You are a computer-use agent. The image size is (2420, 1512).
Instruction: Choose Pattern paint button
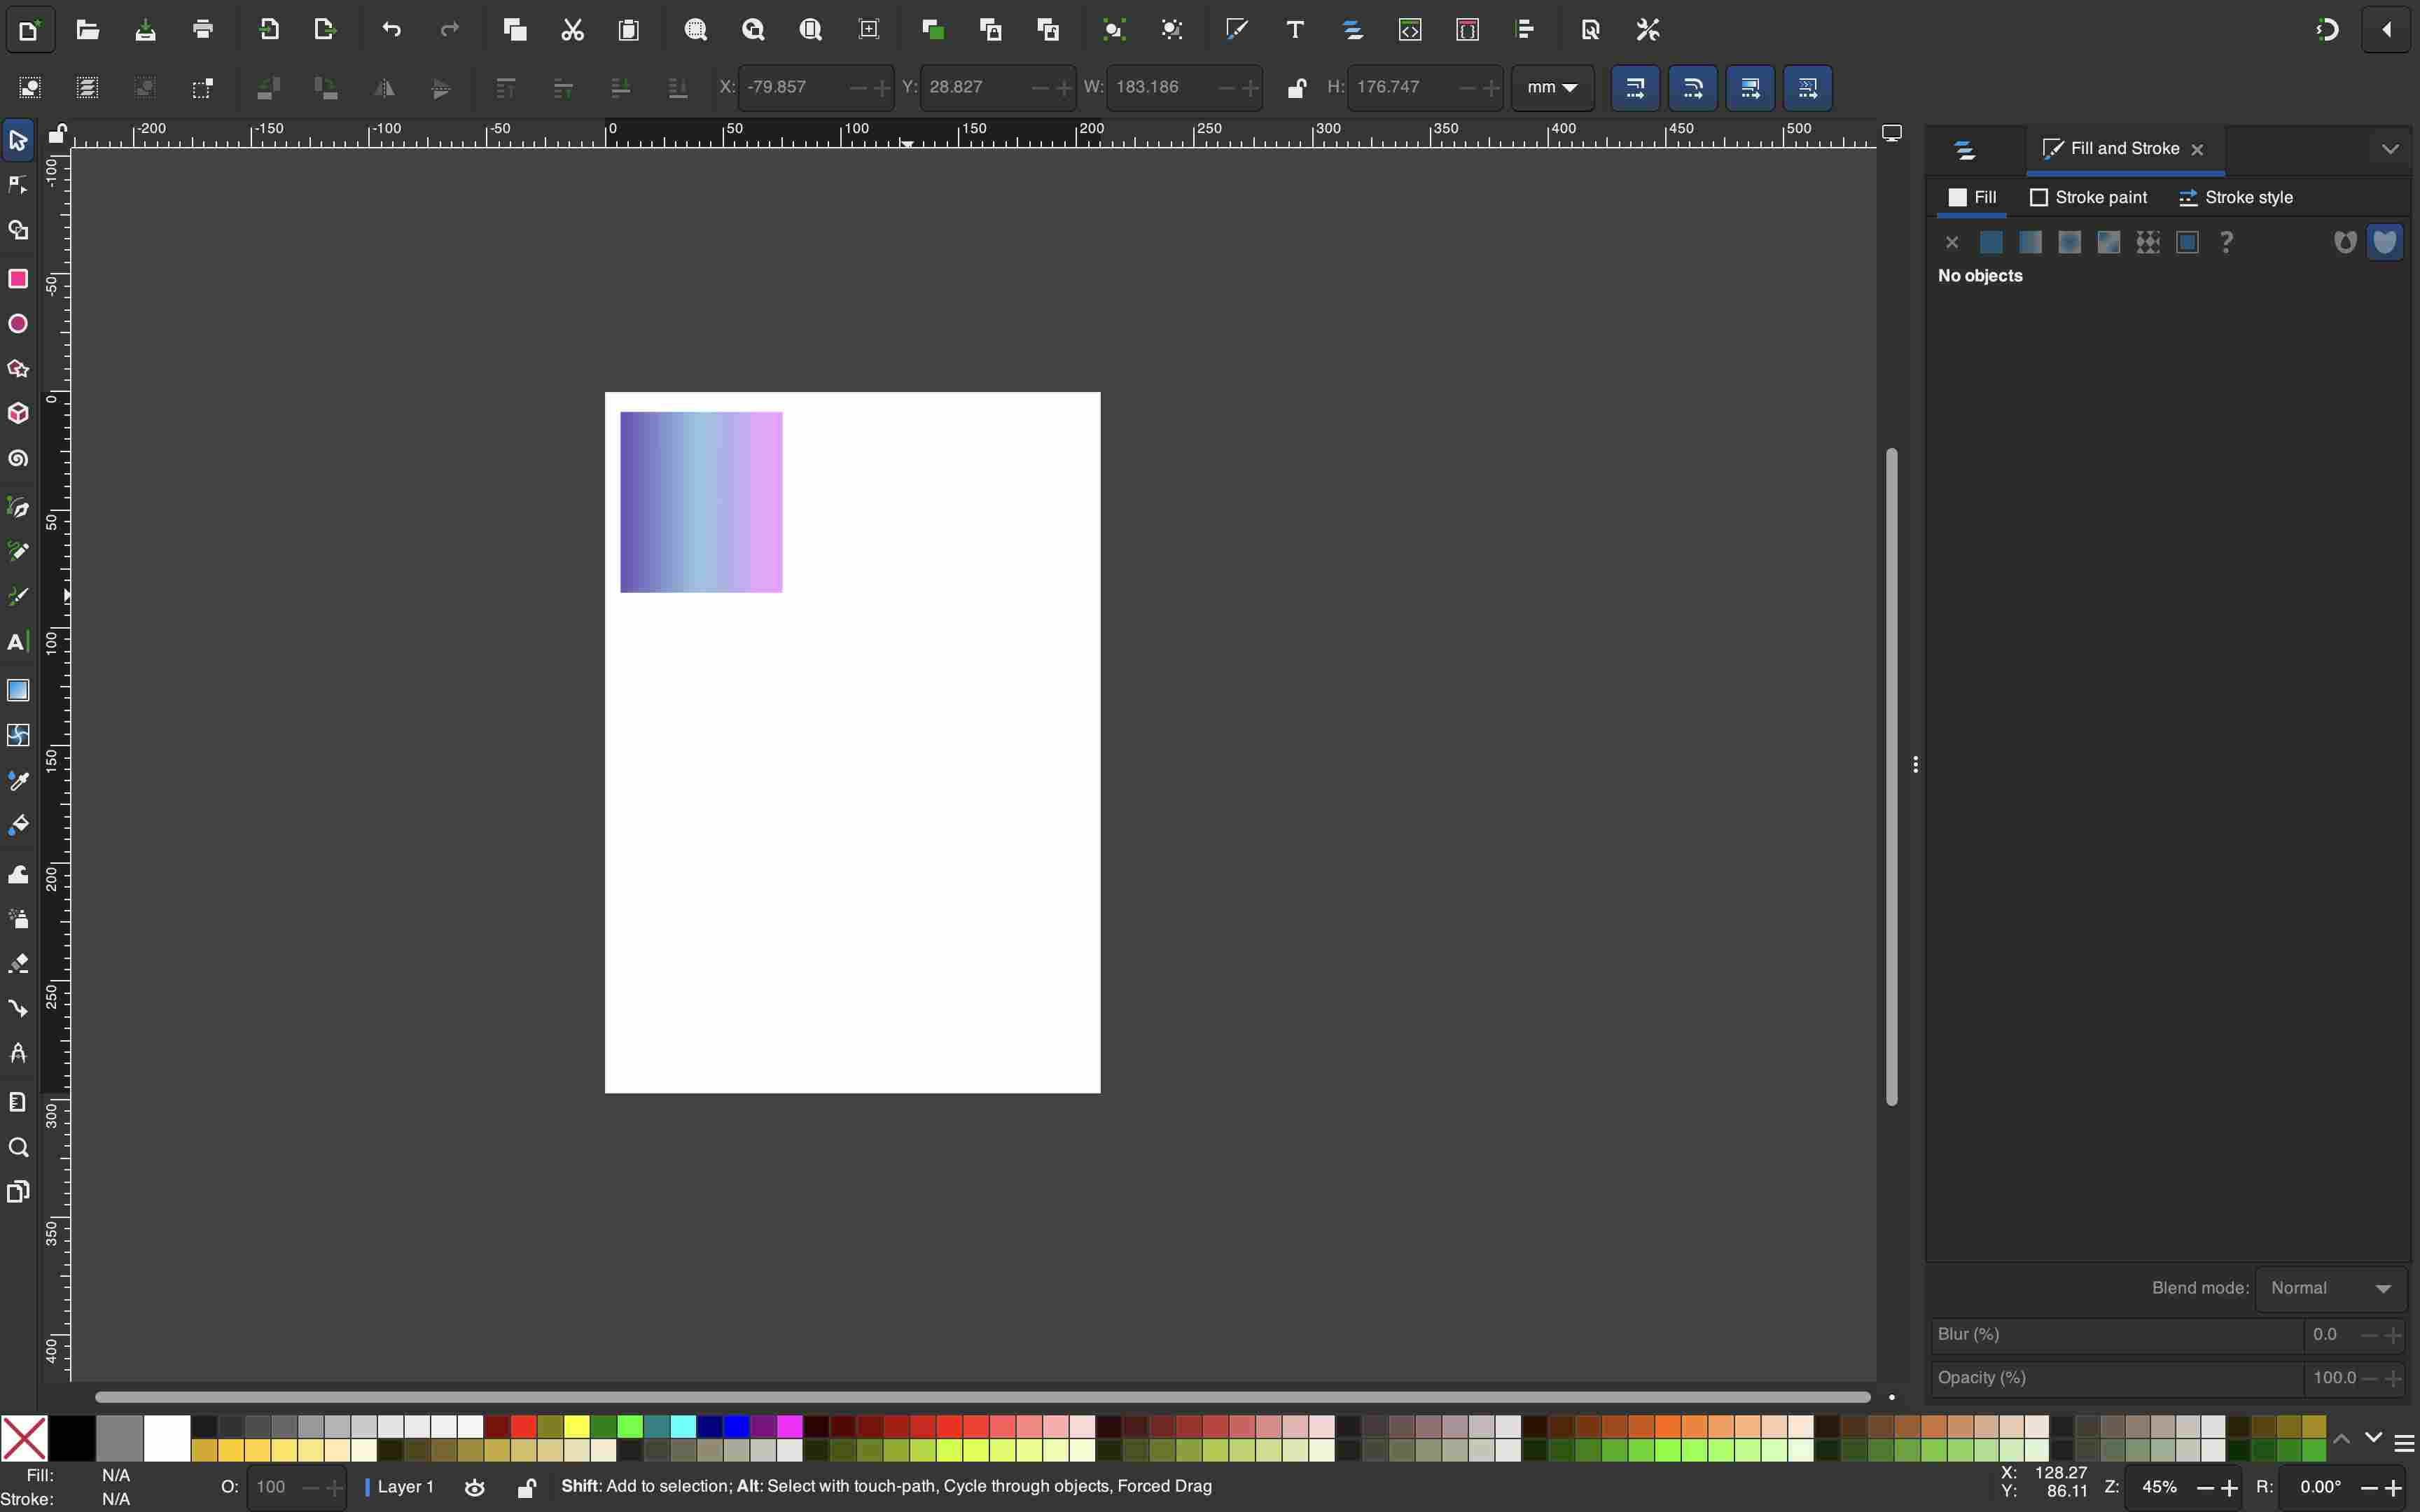coord(2148,242)
